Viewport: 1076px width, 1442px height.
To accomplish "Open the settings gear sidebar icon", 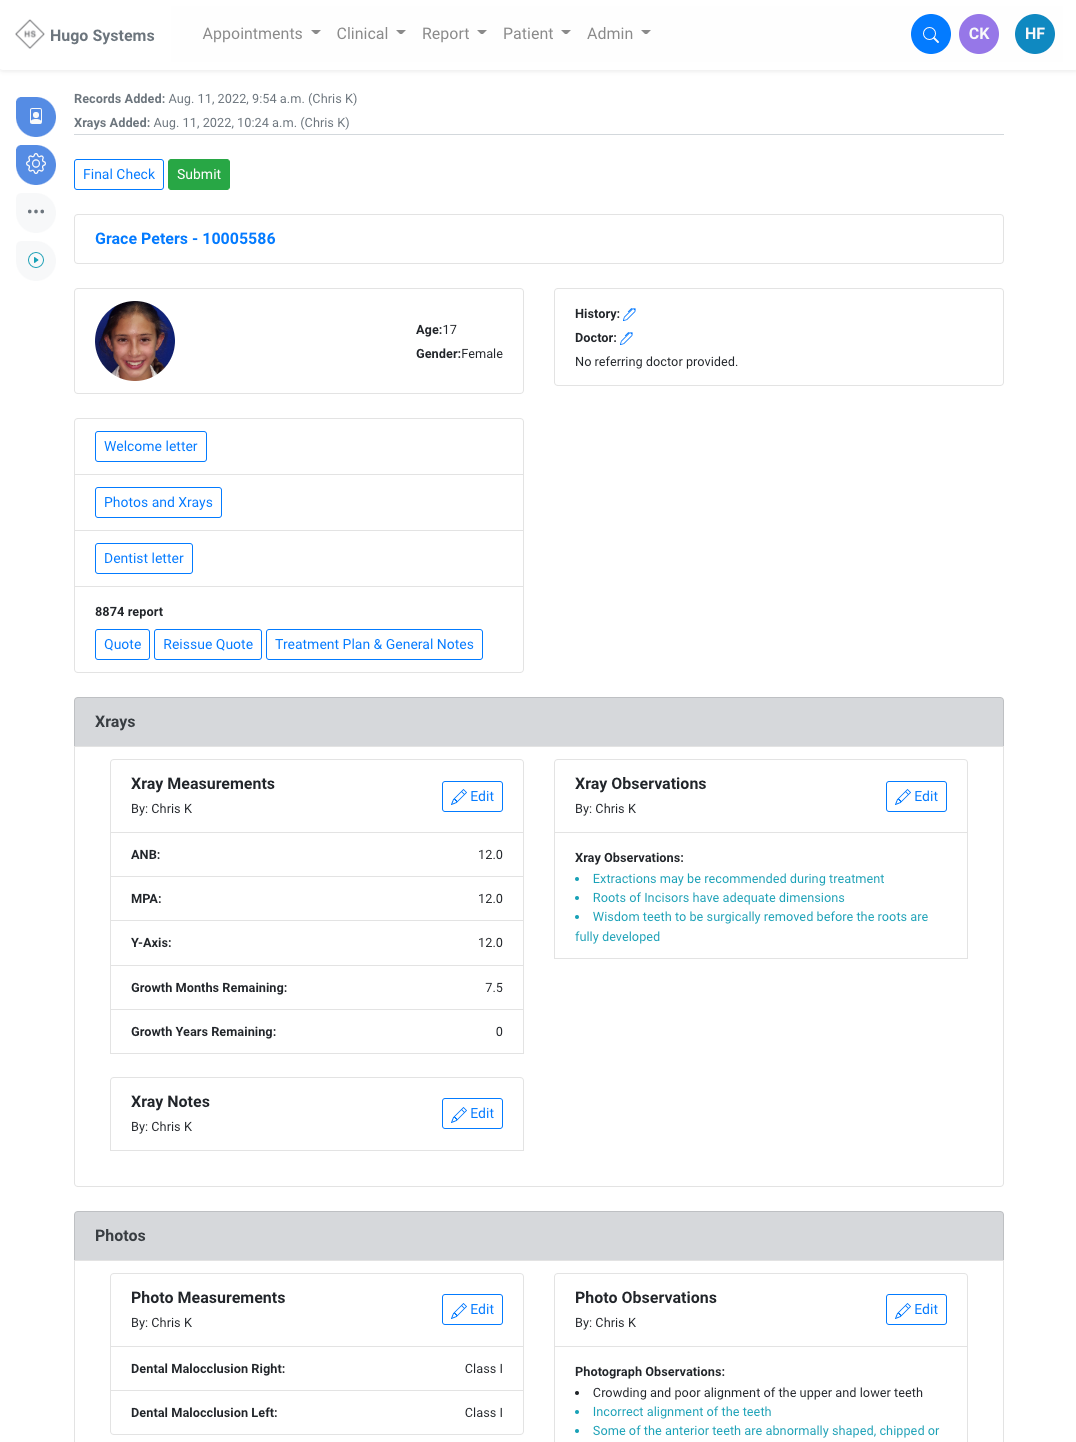I will pos(36,164).
